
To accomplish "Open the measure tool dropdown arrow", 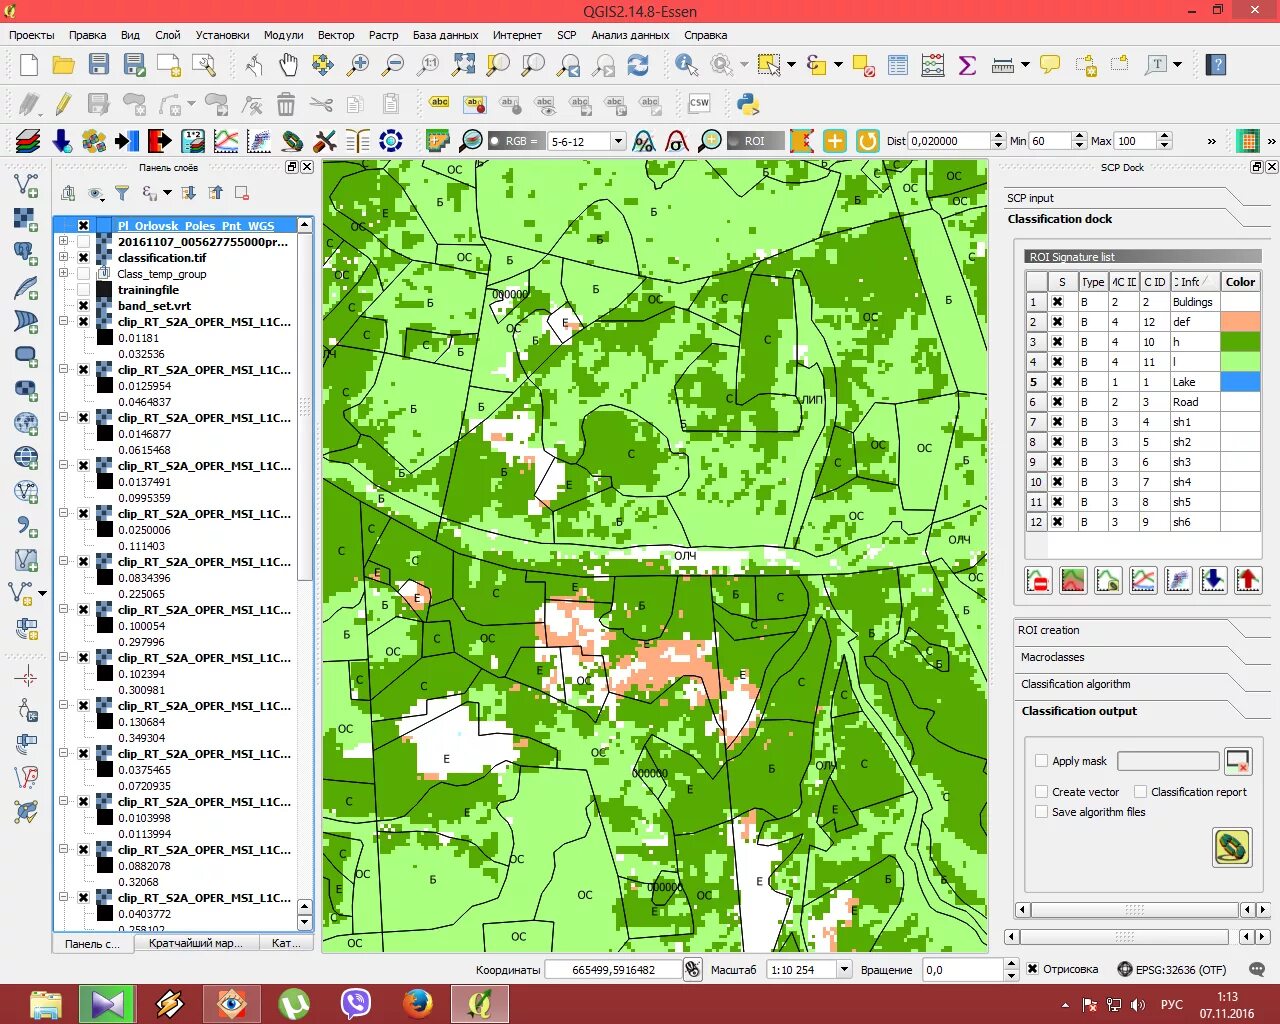I will point(1026,65).
